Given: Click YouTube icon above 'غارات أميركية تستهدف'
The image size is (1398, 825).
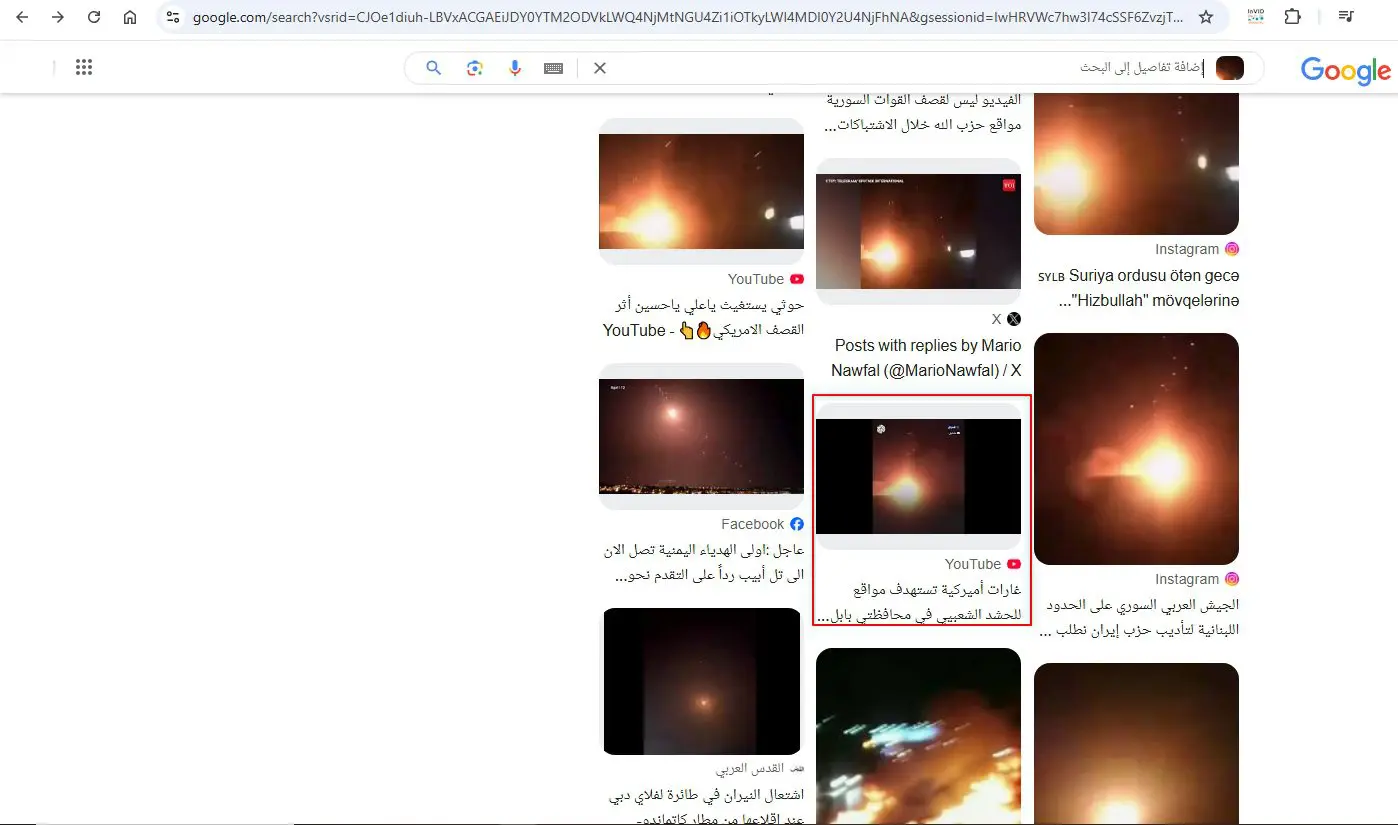Looking at the screenshot, I should 1014,564.
